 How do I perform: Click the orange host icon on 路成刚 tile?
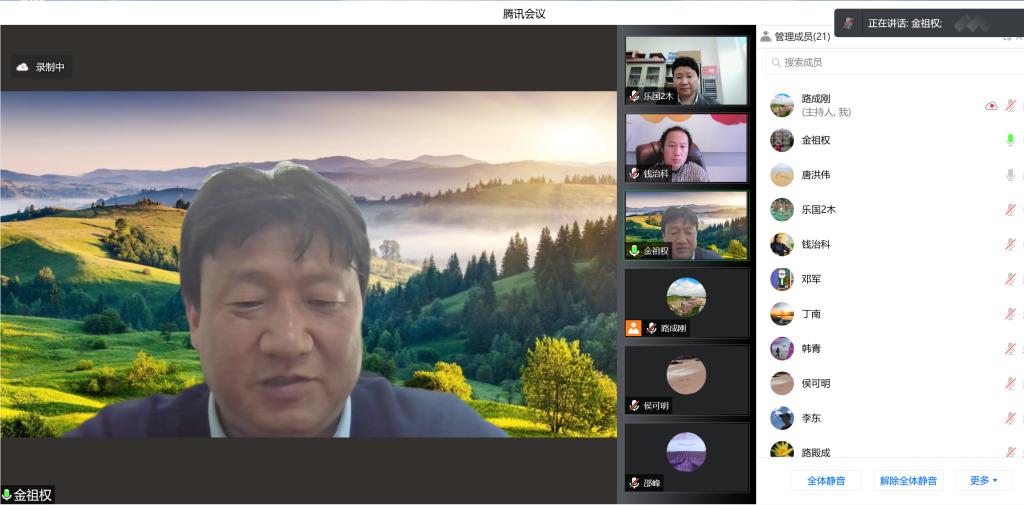(x=633, y=328)
